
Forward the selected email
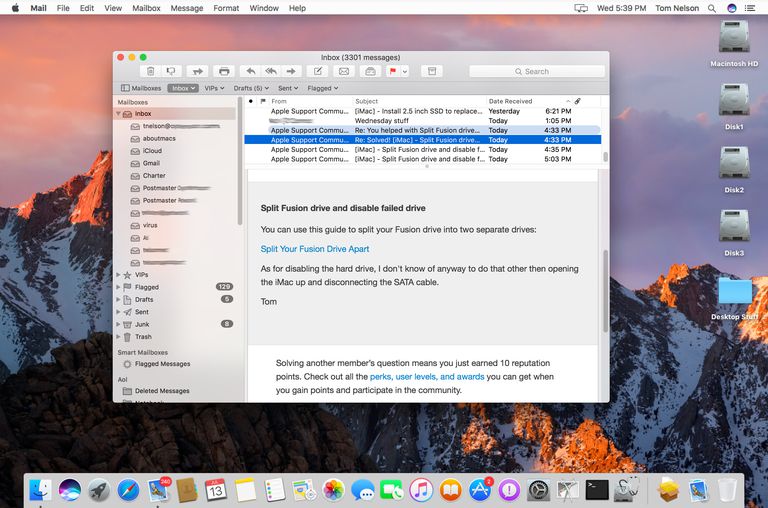point(291,71)
